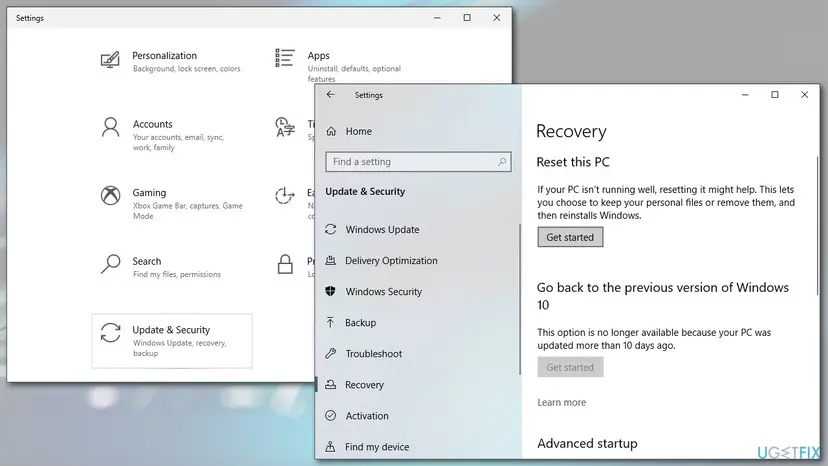Viewport: 828px width, 466px height.
Task: Open Search magnifier icon in back Settings window
Action: pyautogui.click(x=110, y=264)
